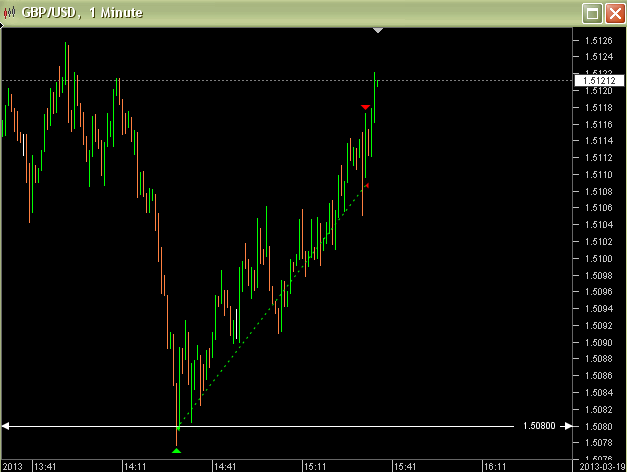Image resolution: width=627 pixels, height=472 pixels.
Task: Select the 1.50800 horizontal line label
Action: coord(539,426)
